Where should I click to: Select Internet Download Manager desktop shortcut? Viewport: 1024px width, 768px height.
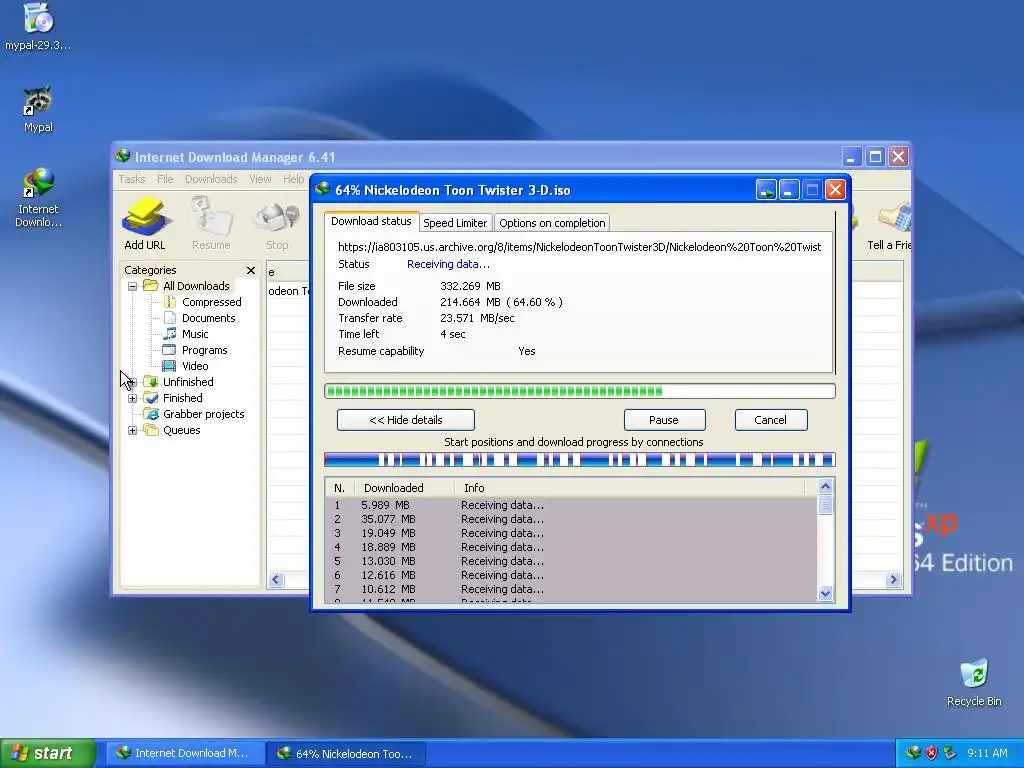tap(38, 198)
